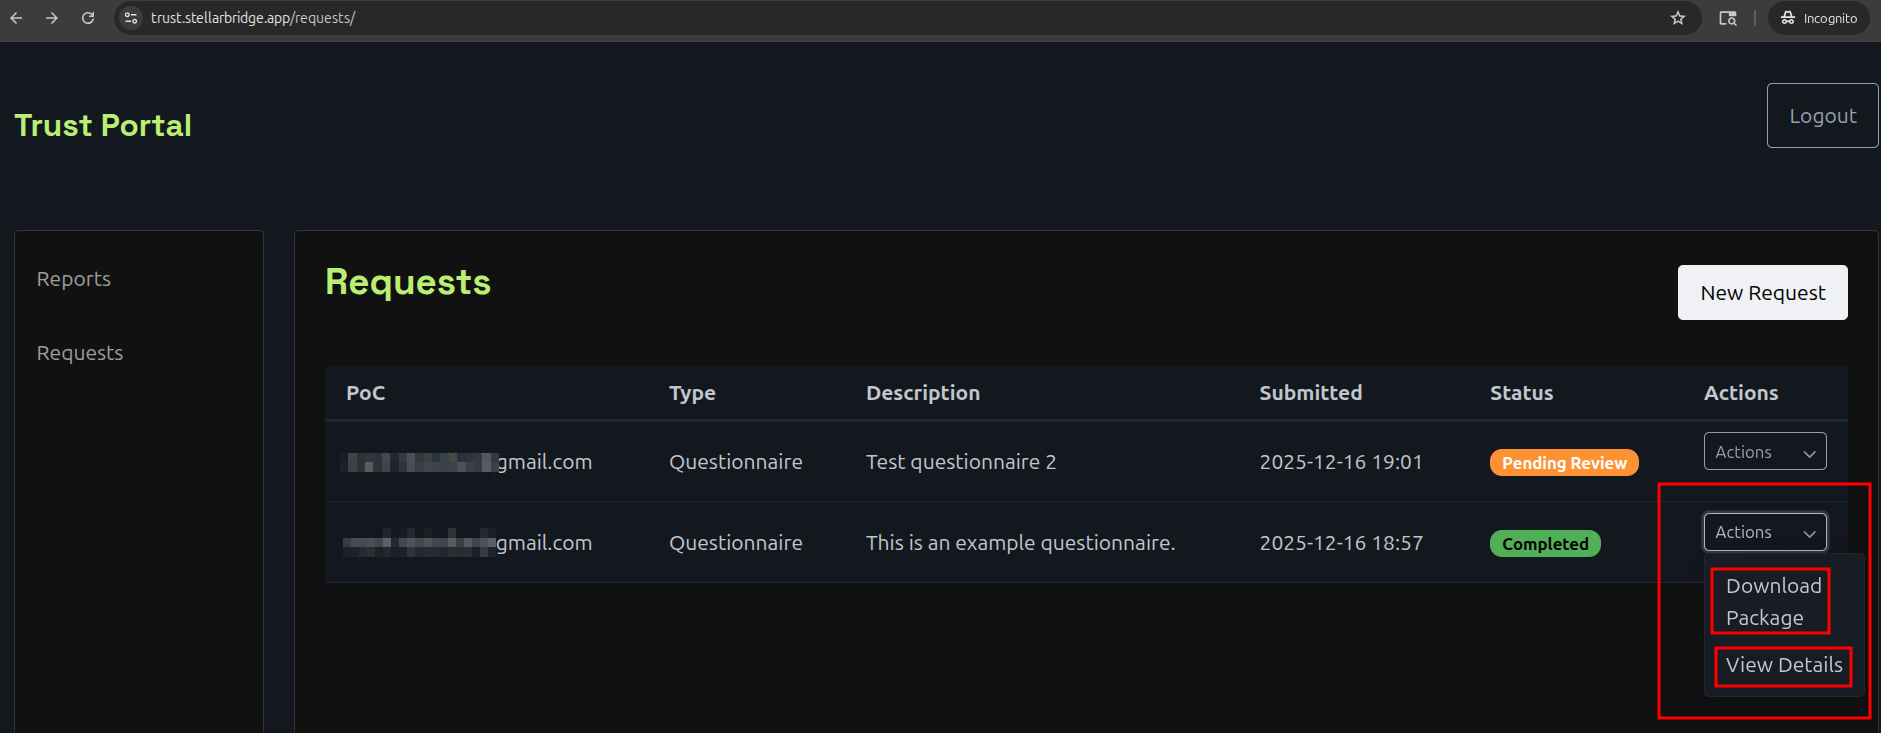
Task: Choose Download Package from the Actions menu
Action: [x=1773, y=601]
